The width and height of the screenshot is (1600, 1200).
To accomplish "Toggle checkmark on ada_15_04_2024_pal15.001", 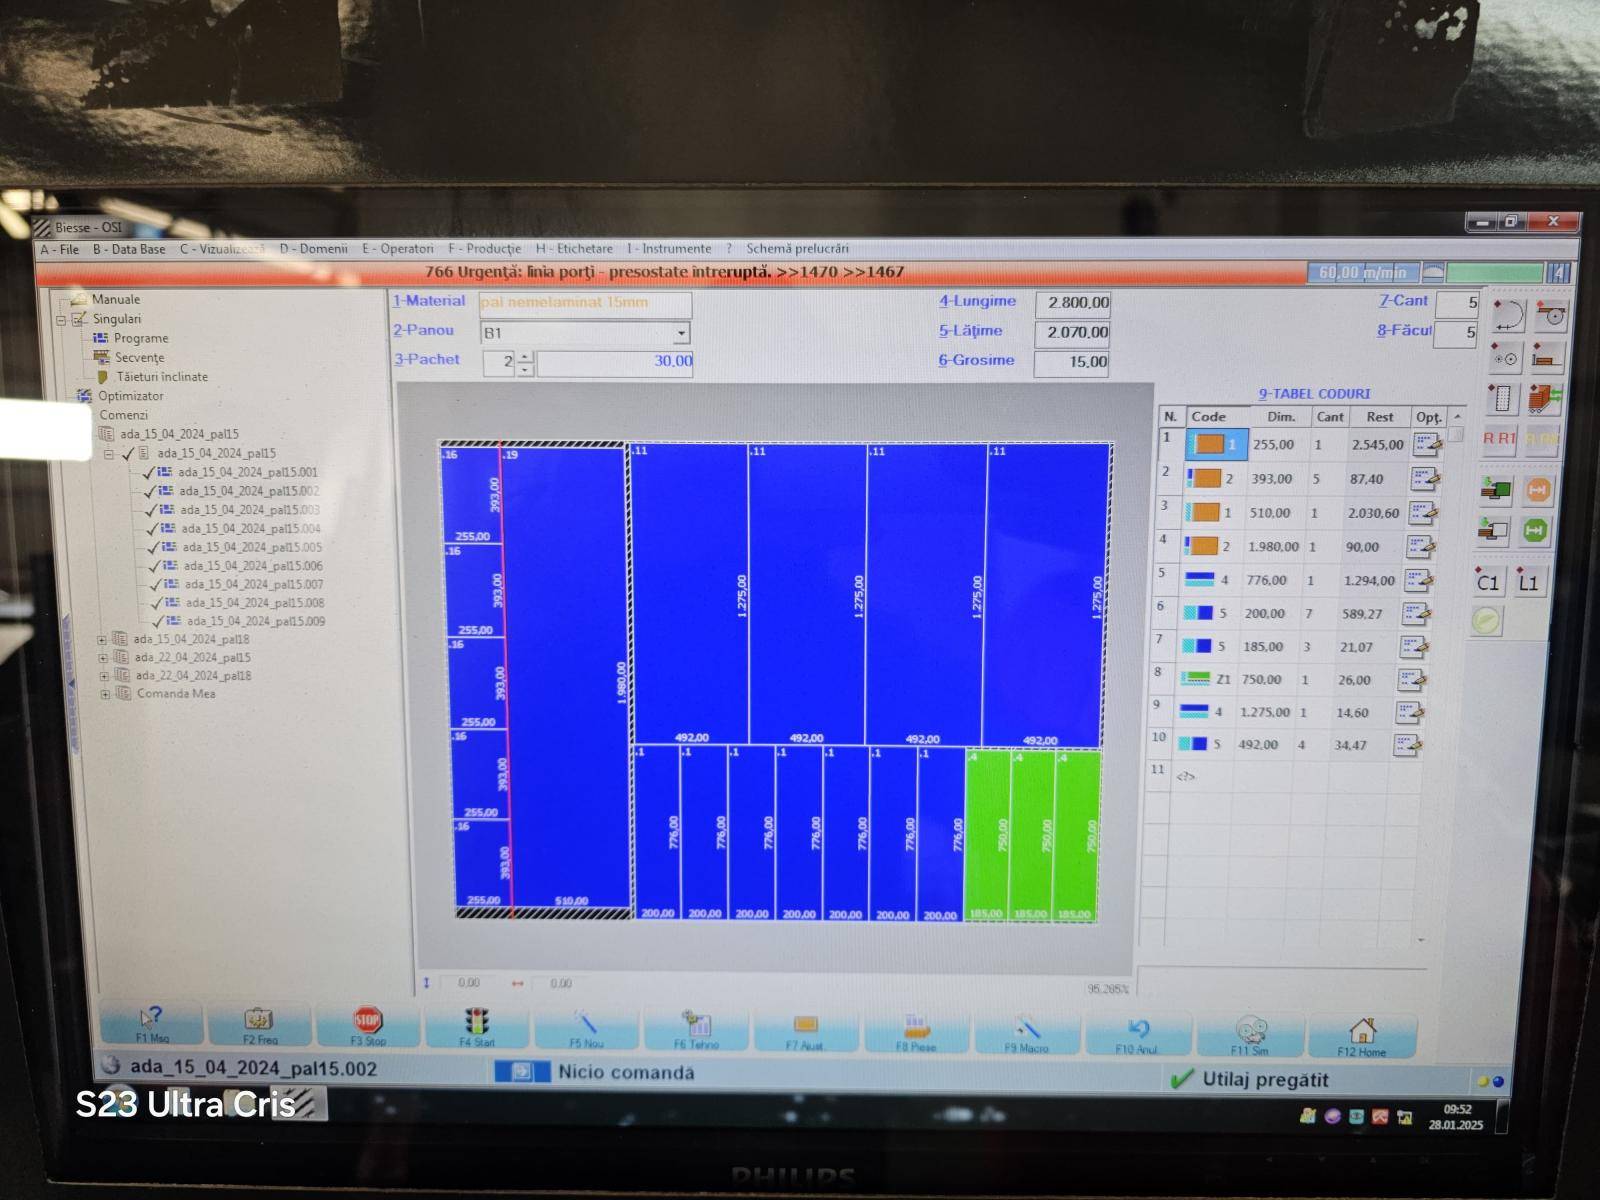I will click(x=149, y=472).
